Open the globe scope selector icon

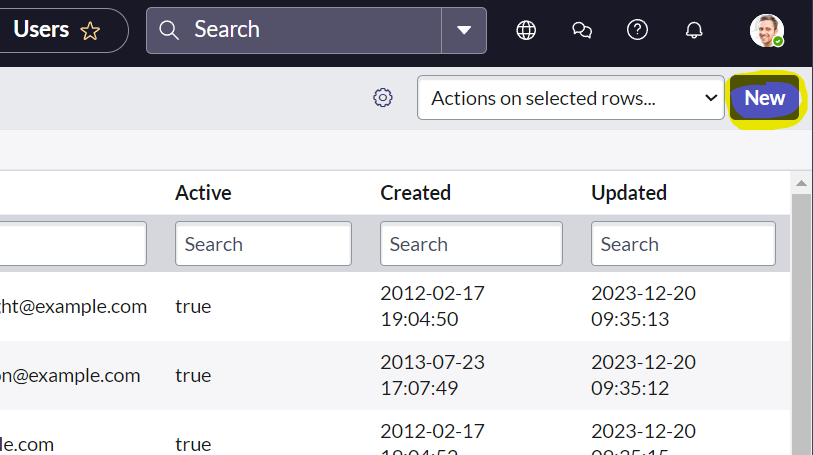pyautogui.click(x=526, y=30)
